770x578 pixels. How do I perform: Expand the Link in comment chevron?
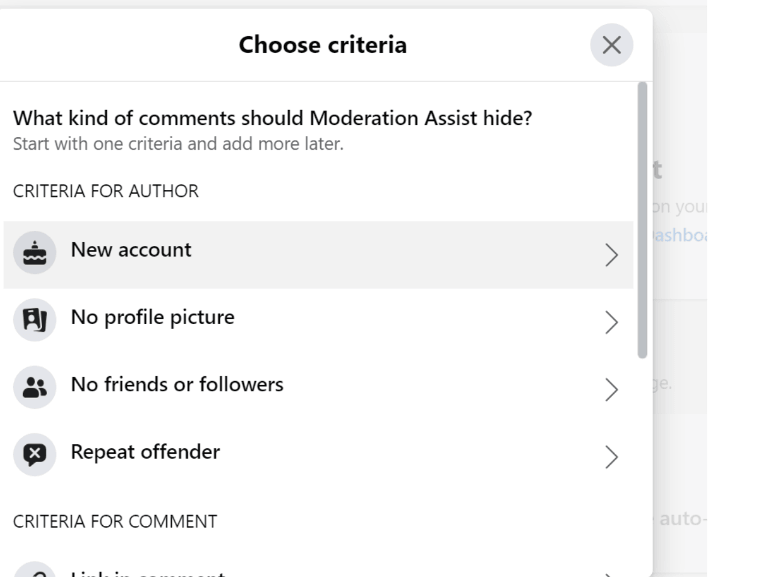[611, 573]
